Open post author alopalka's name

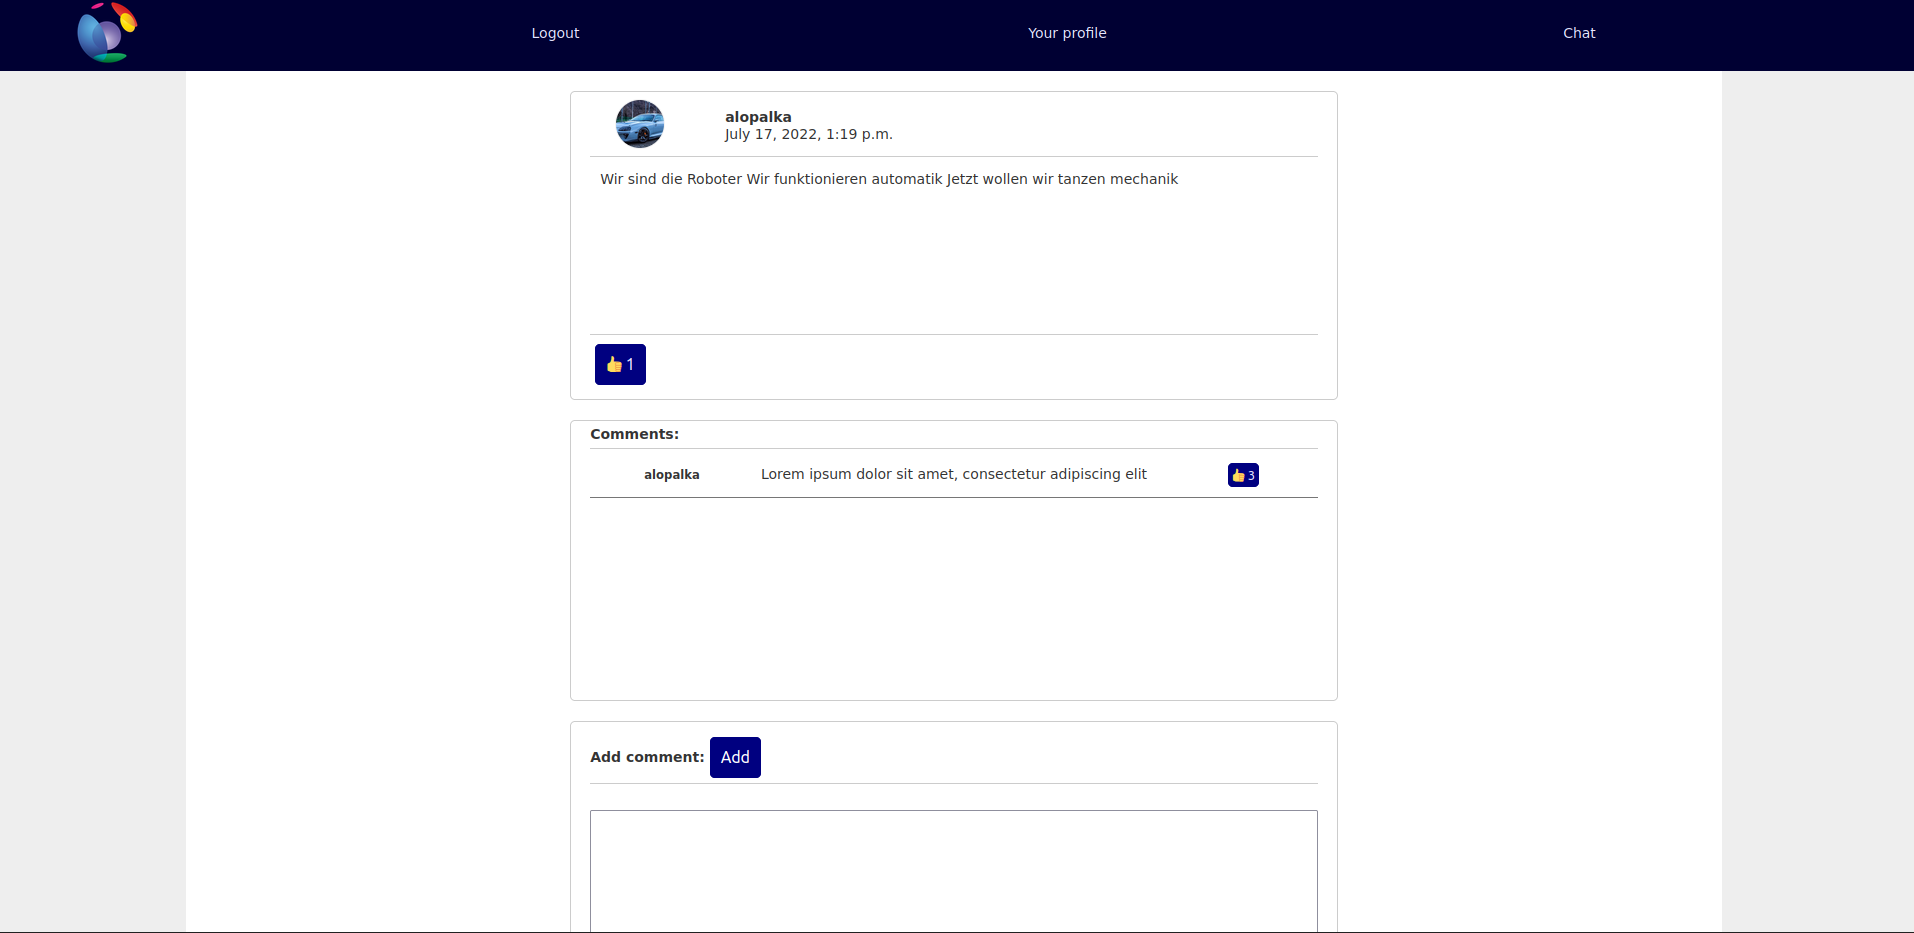pos(758,117)
